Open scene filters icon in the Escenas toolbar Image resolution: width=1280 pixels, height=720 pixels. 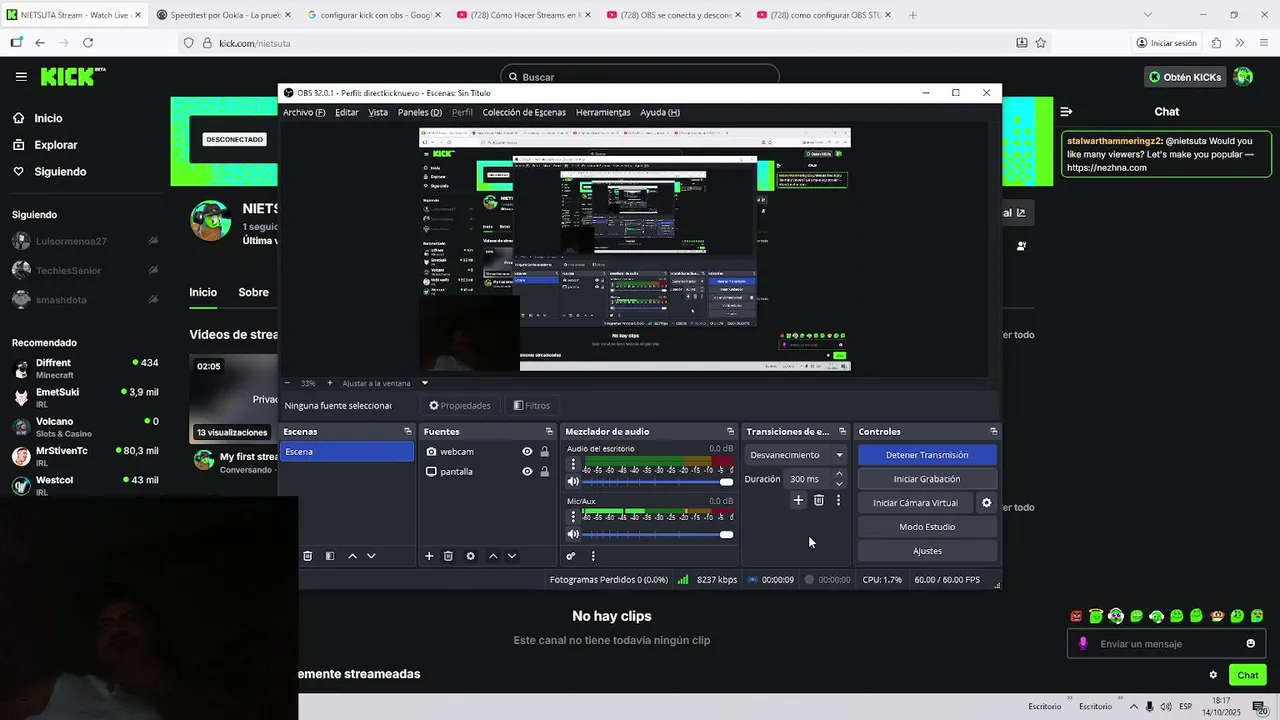point(330,556)
